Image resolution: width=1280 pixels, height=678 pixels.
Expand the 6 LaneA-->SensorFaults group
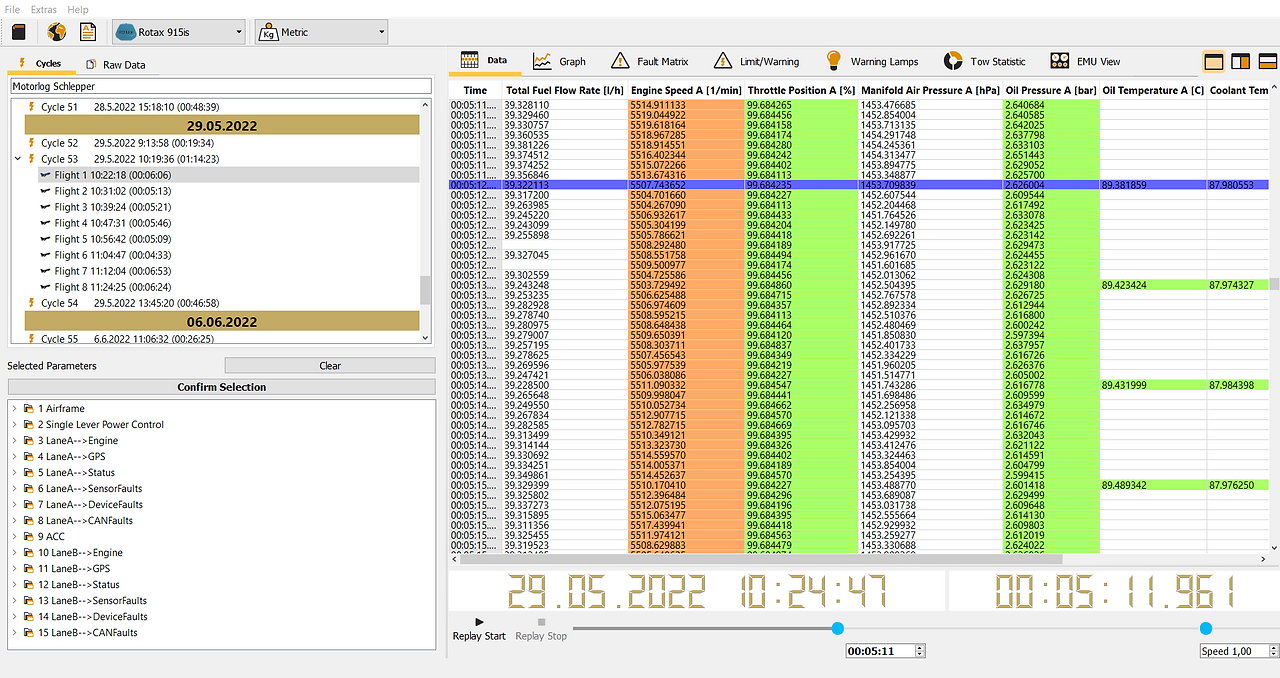click(15, 489)
